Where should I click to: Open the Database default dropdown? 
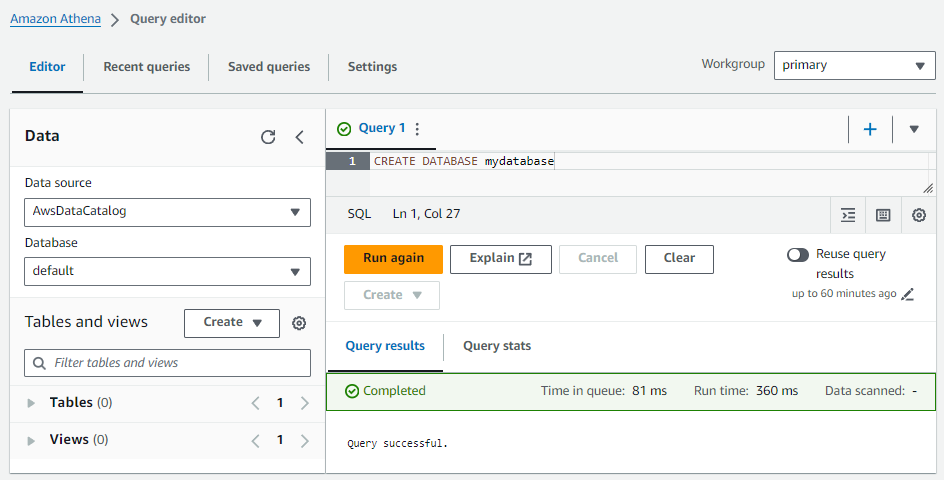pyautogui.click(x=167, y=271)
